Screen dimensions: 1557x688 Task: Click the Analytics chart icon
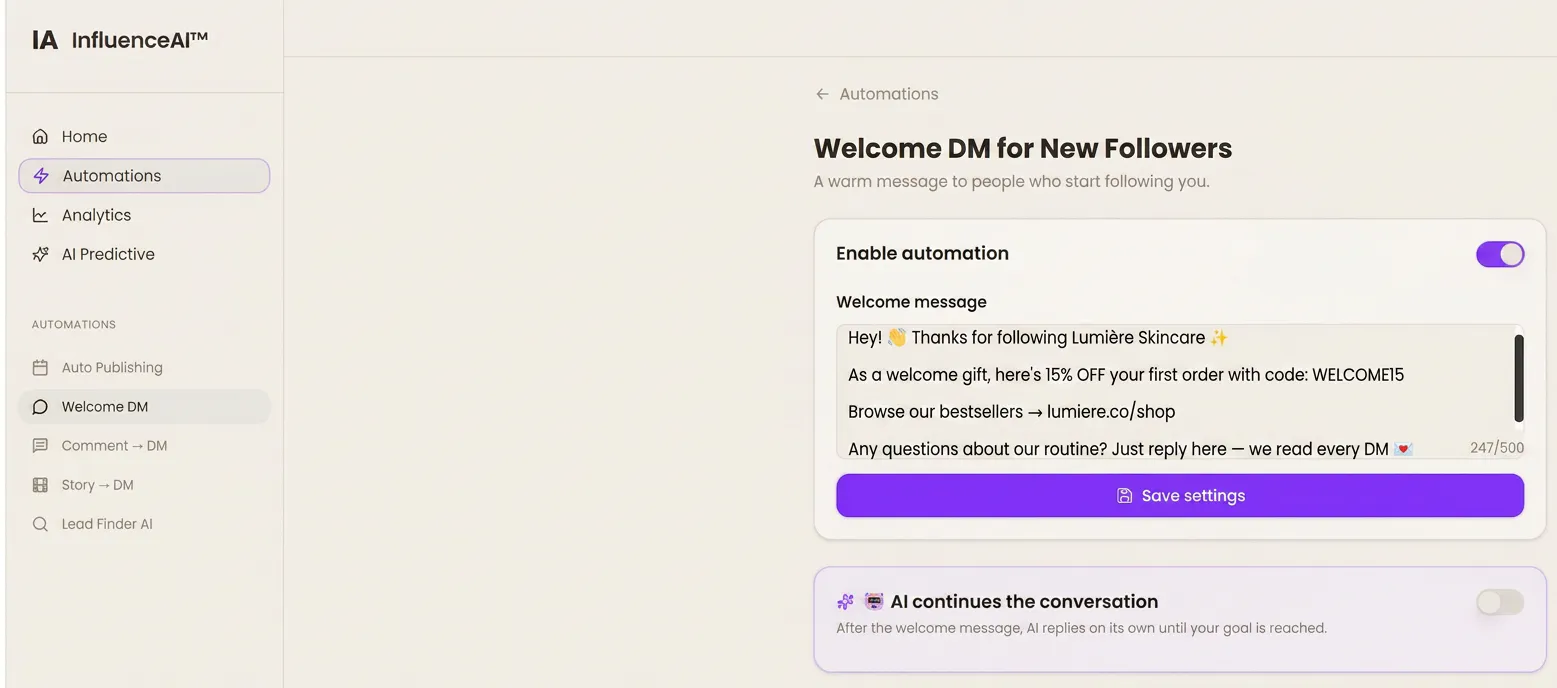40,215
